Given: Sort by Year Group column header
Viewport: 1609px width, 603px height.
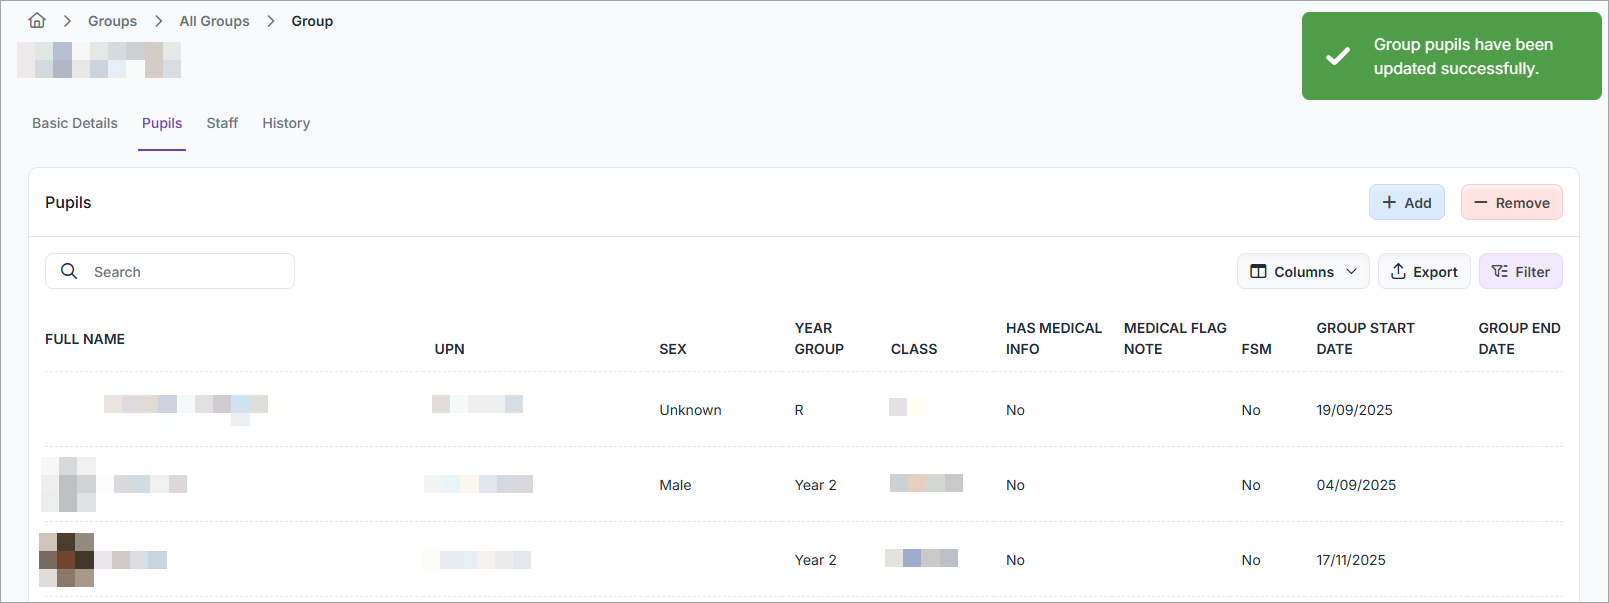Looking at the screenshot, I should point(818,338).
